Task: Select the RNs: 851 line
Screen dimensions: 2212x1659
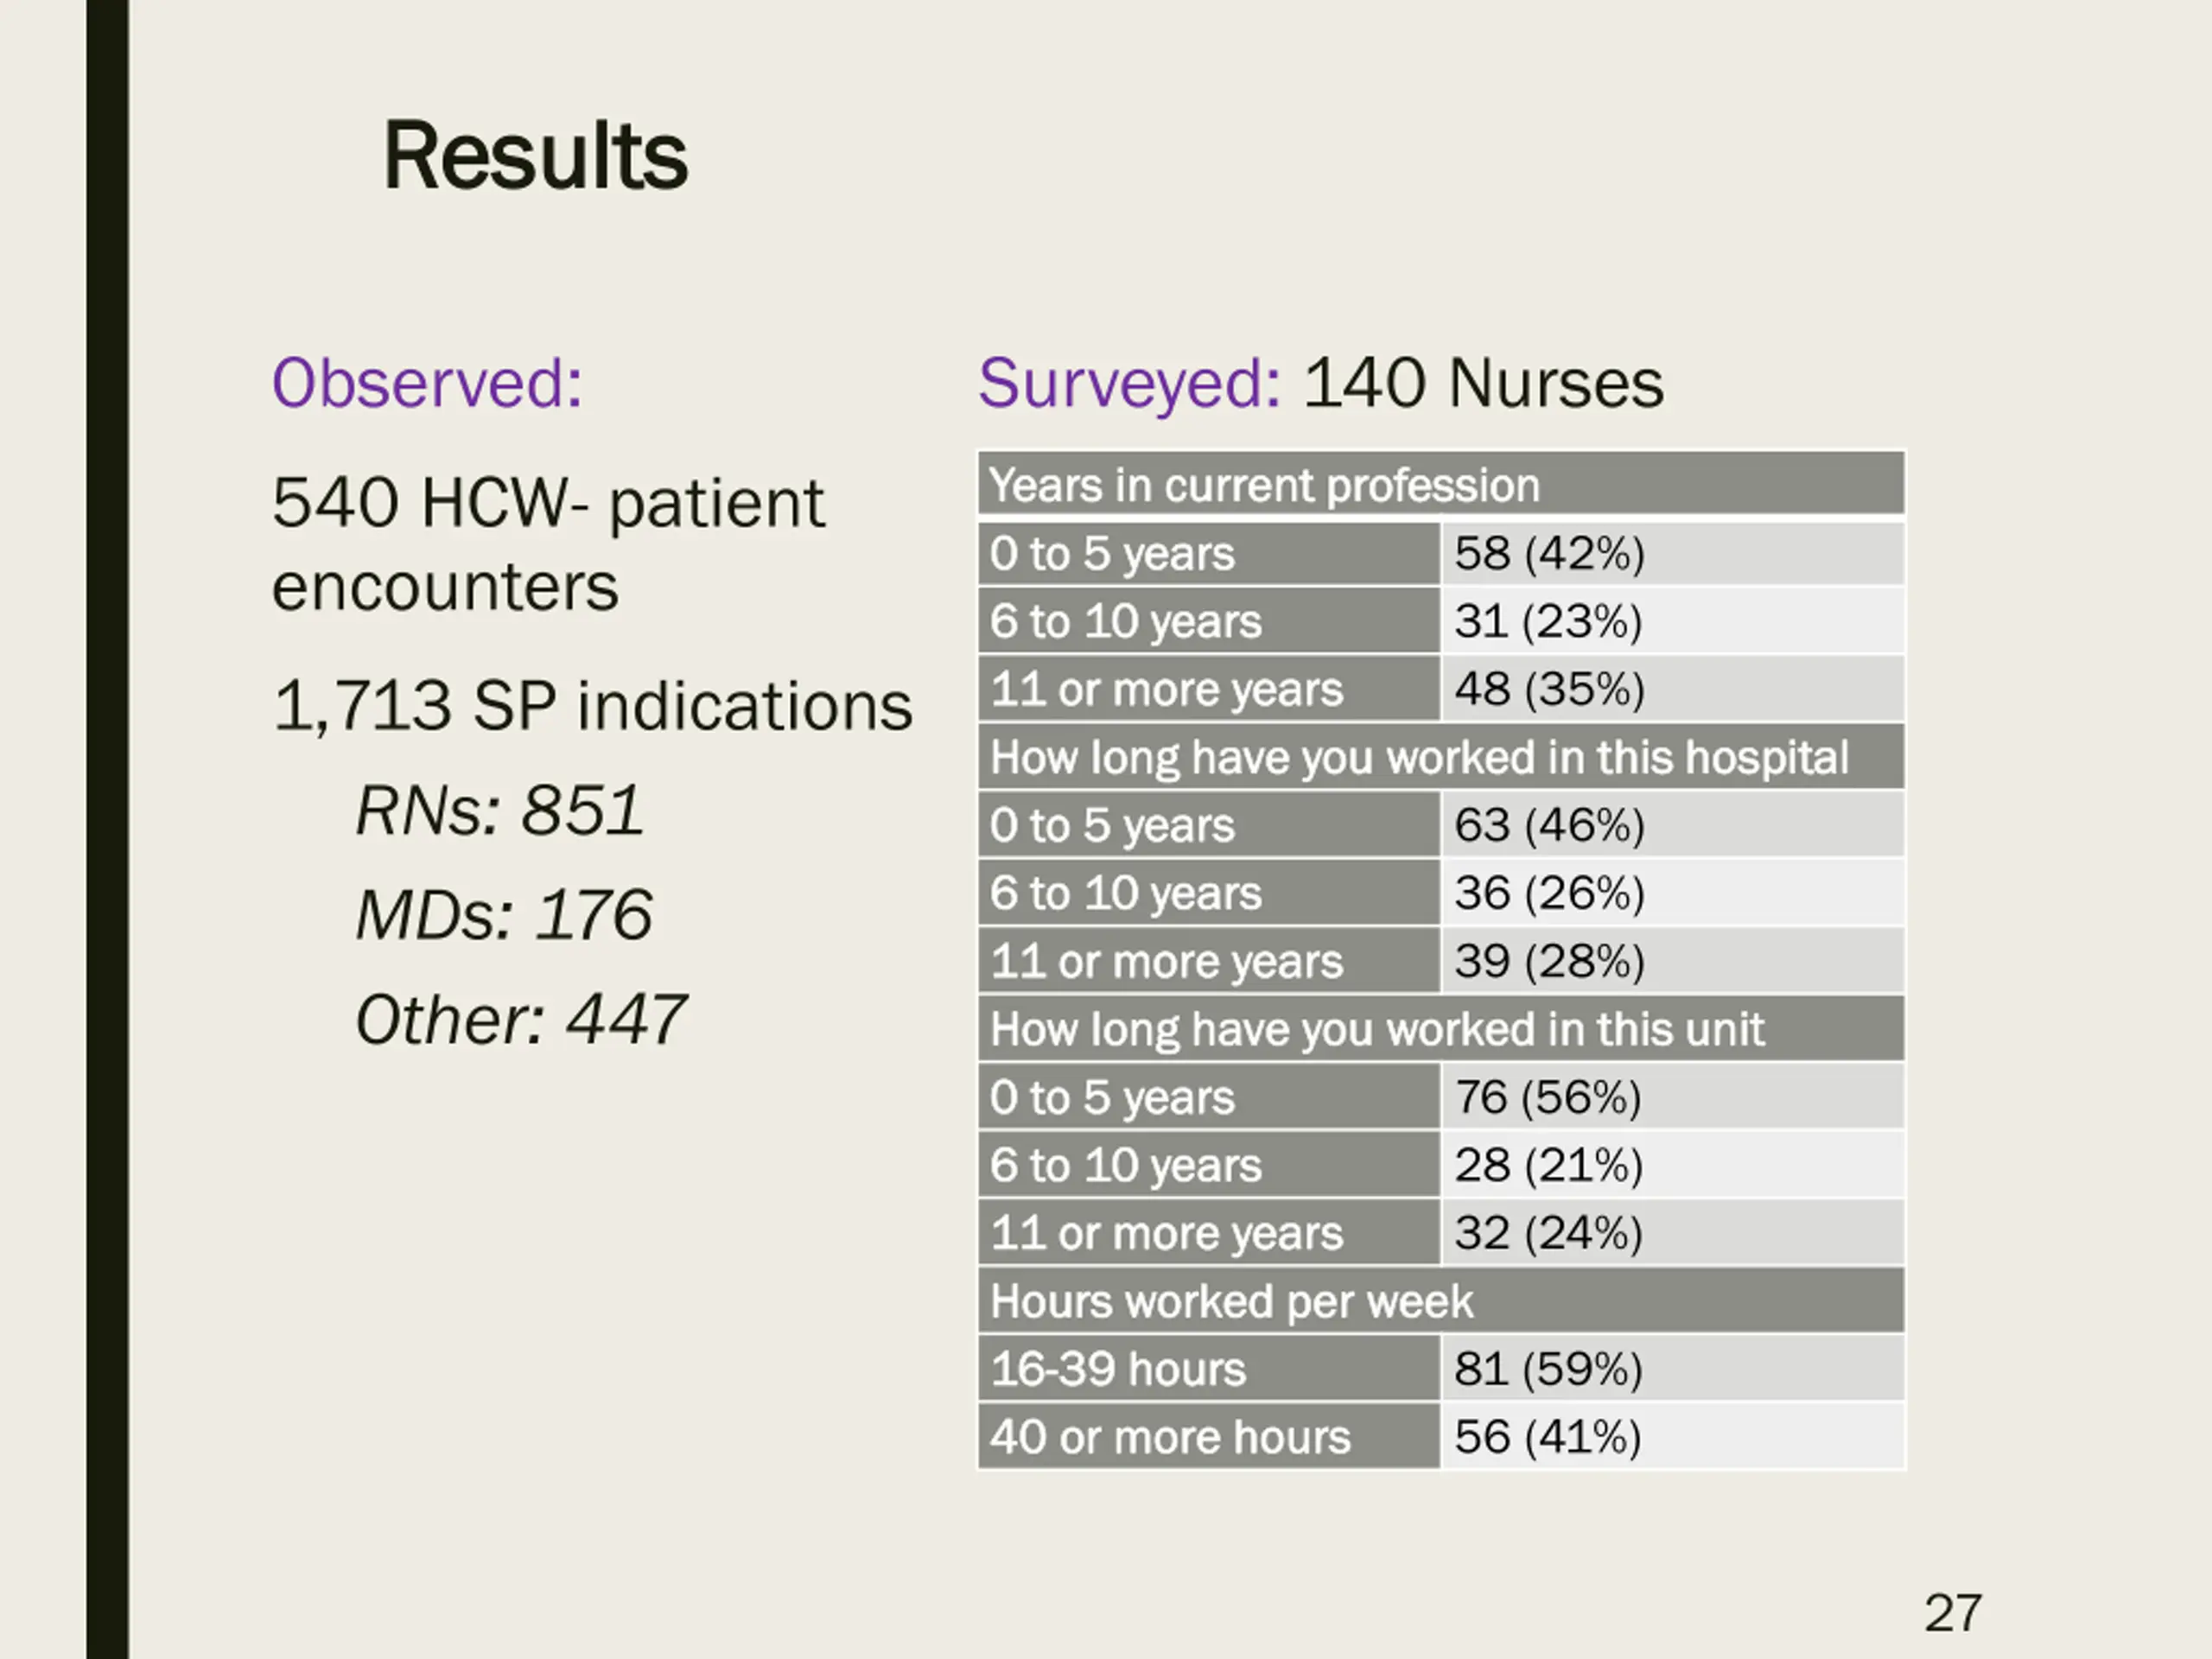Action: click(x=499, y=810)
